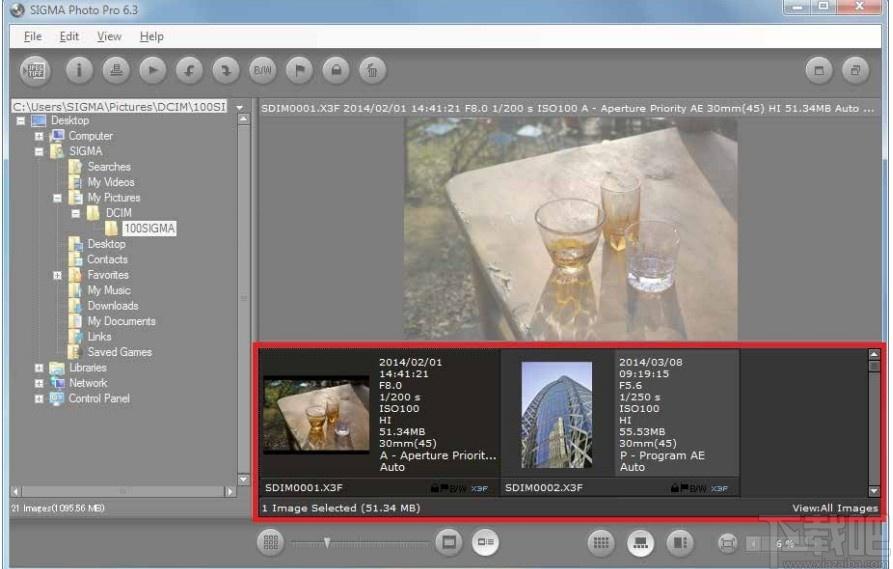
Task: Click the lock status icon on SDIM0001.X3F
Action: (x=435, y=488)
